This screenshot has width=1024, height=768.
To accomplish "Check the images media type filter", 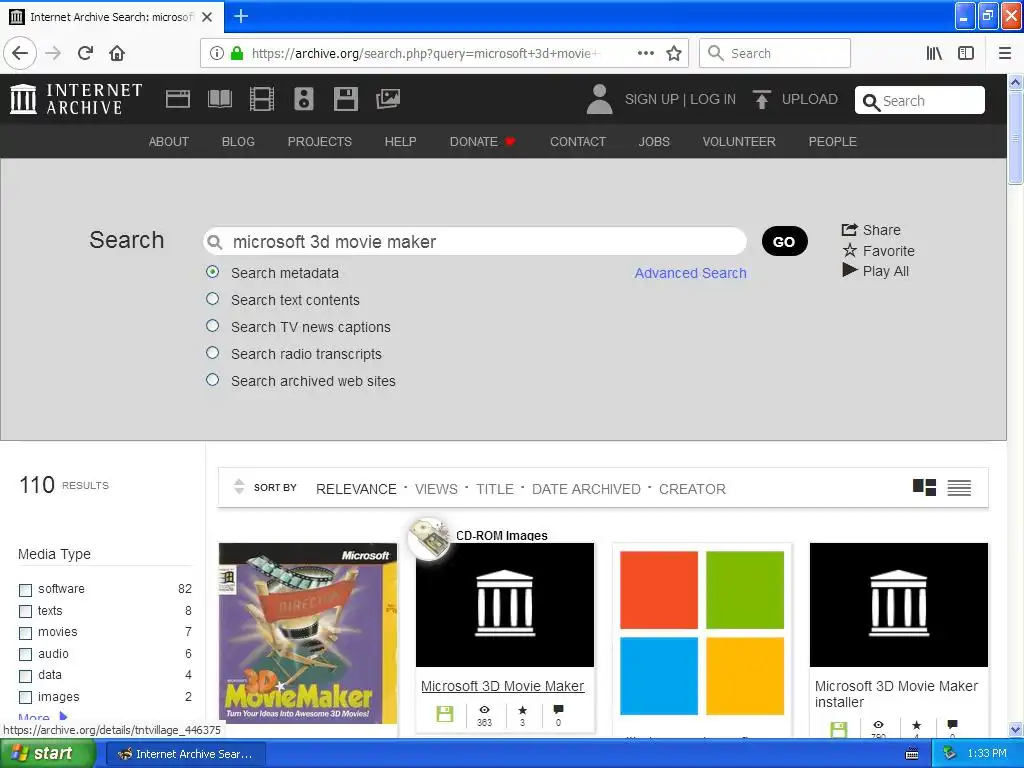I will tap(25, 697).
